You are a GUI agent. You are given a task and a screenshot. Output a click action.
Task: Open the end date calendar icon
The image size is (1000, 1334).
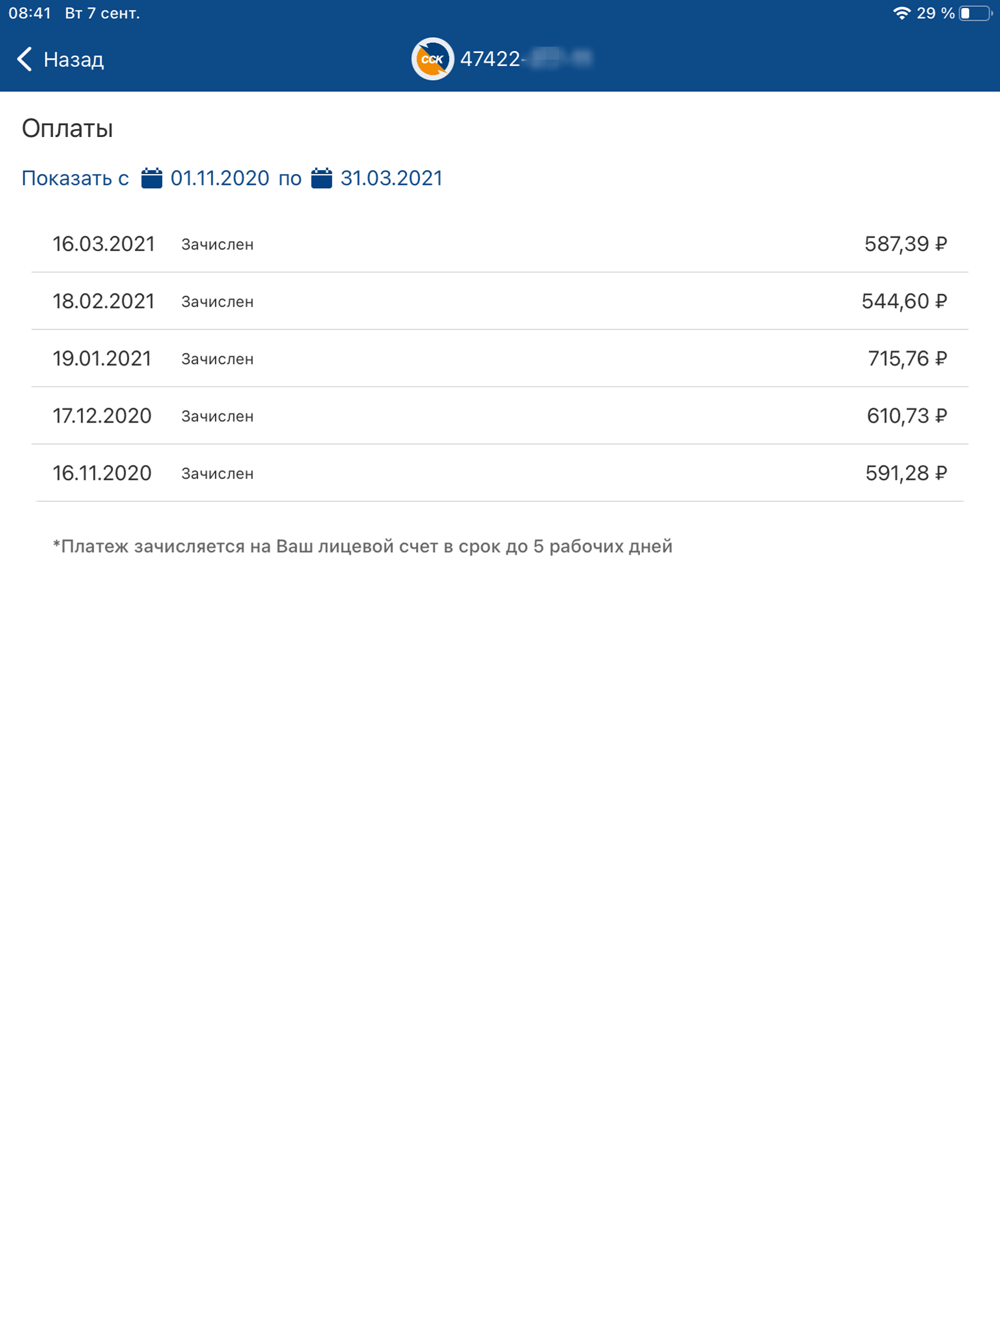321,178
